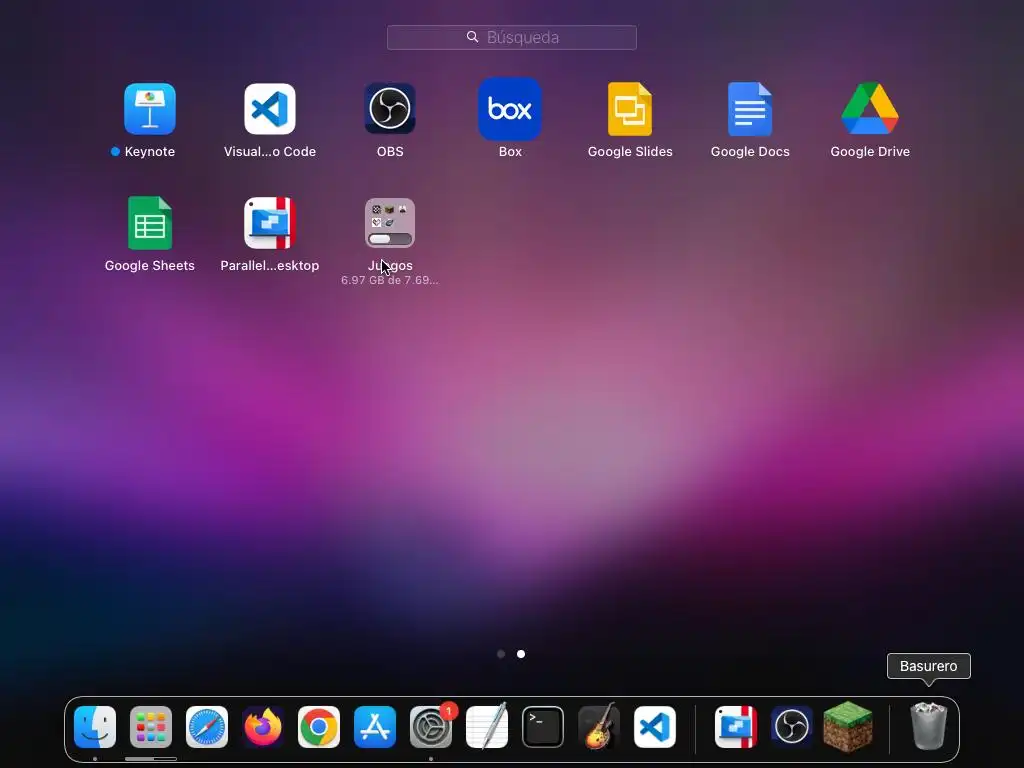This screenshot has height=768, width=1024.
Task: Open Safari from the Dock
Action: pyautogui.click(x=207, y=727)
